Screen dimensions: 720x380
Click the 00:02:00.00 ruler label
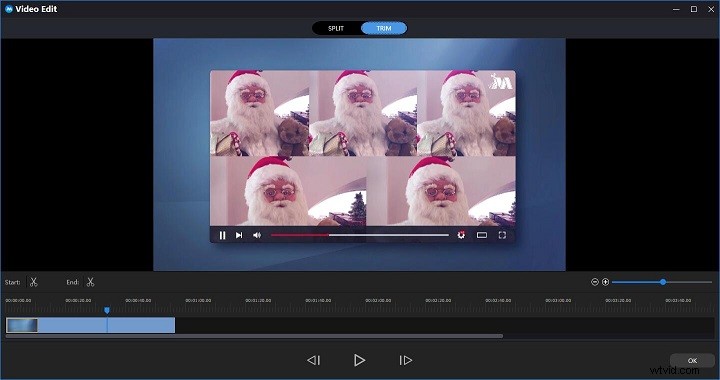tap(378, 301)
